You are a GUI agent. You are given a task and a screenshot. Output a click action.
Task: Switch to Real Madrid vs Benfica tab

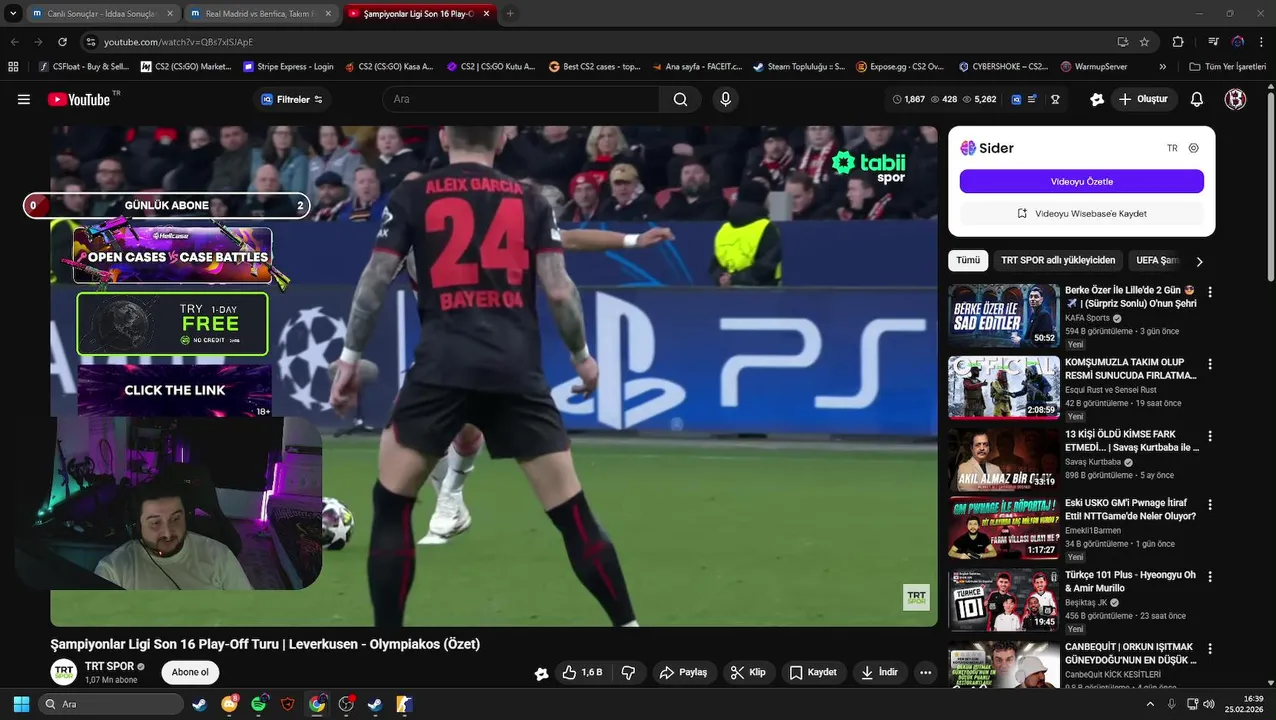point(259,14)
